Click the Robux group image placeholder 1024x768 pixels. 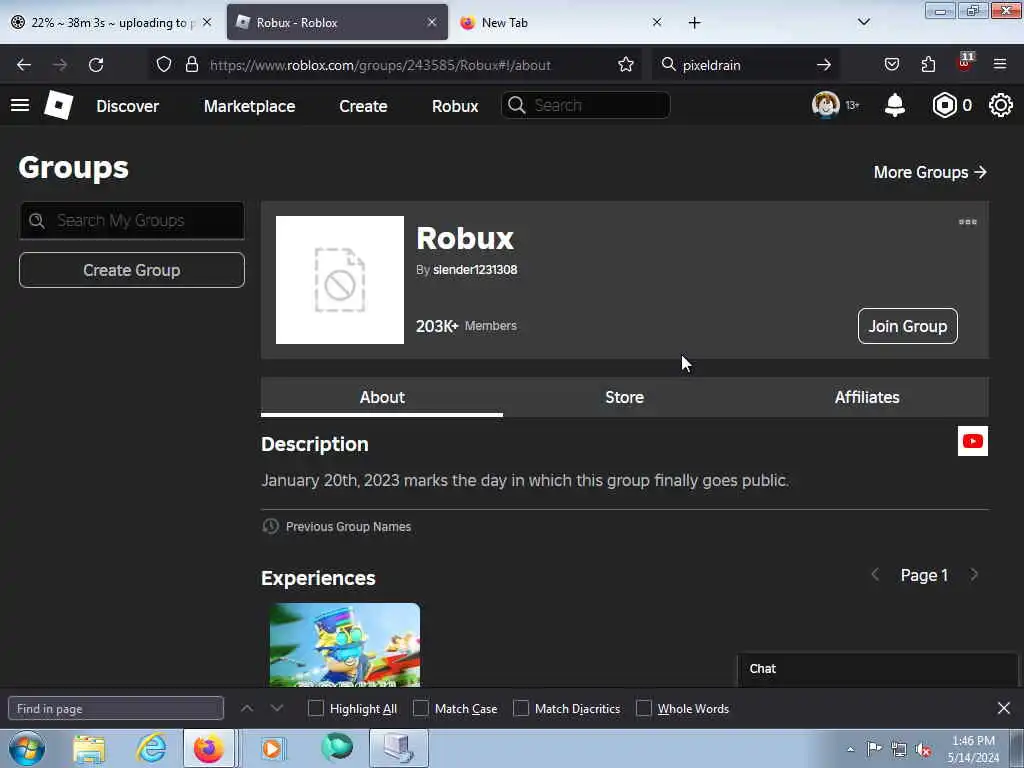pyautogui.click(x=340, y=280)
